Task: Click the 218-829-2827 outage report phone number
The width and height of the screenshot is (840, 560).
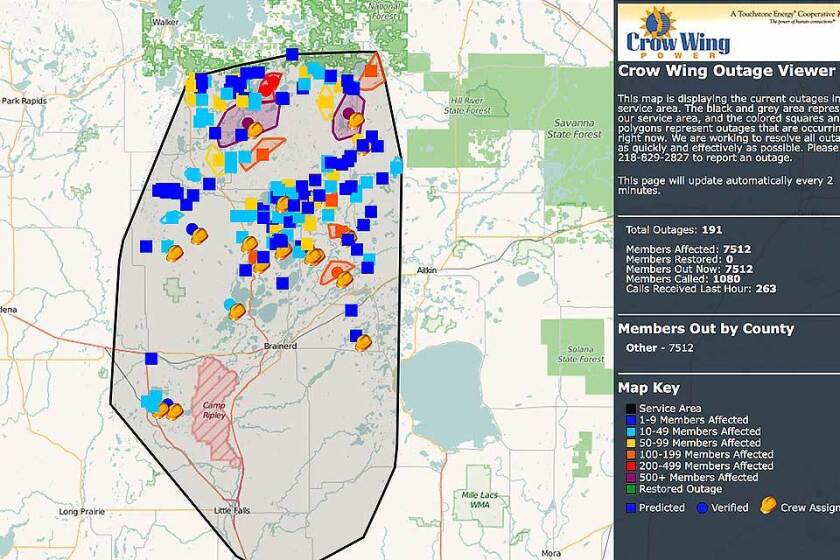Action: (x=656, y=158)
